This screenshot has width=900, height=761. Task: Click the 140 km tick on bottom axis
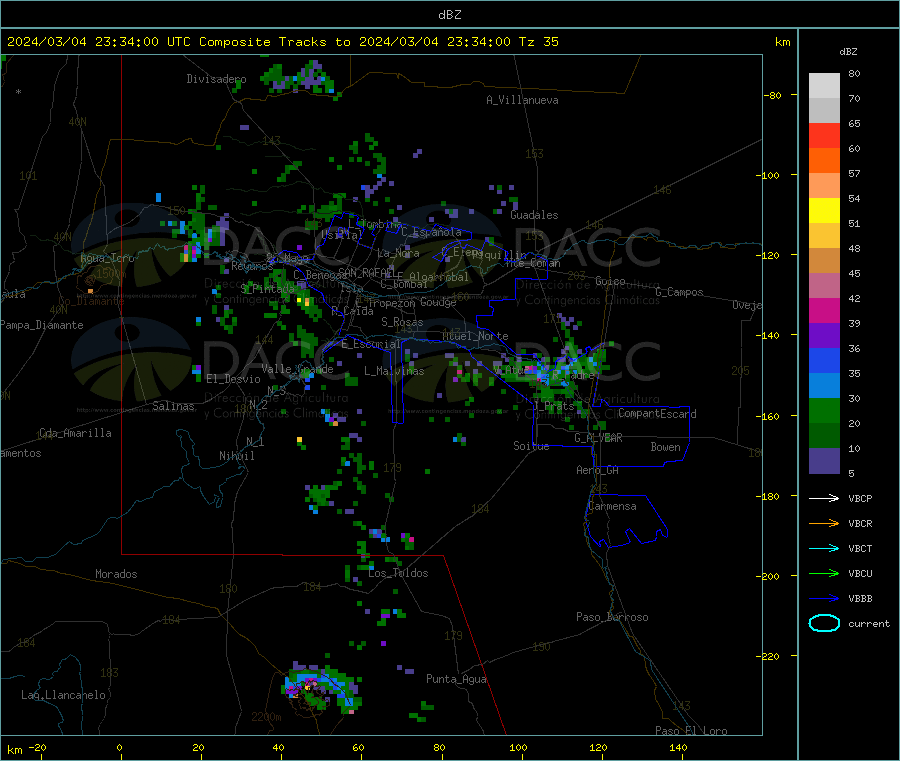(x=678, y=747)
